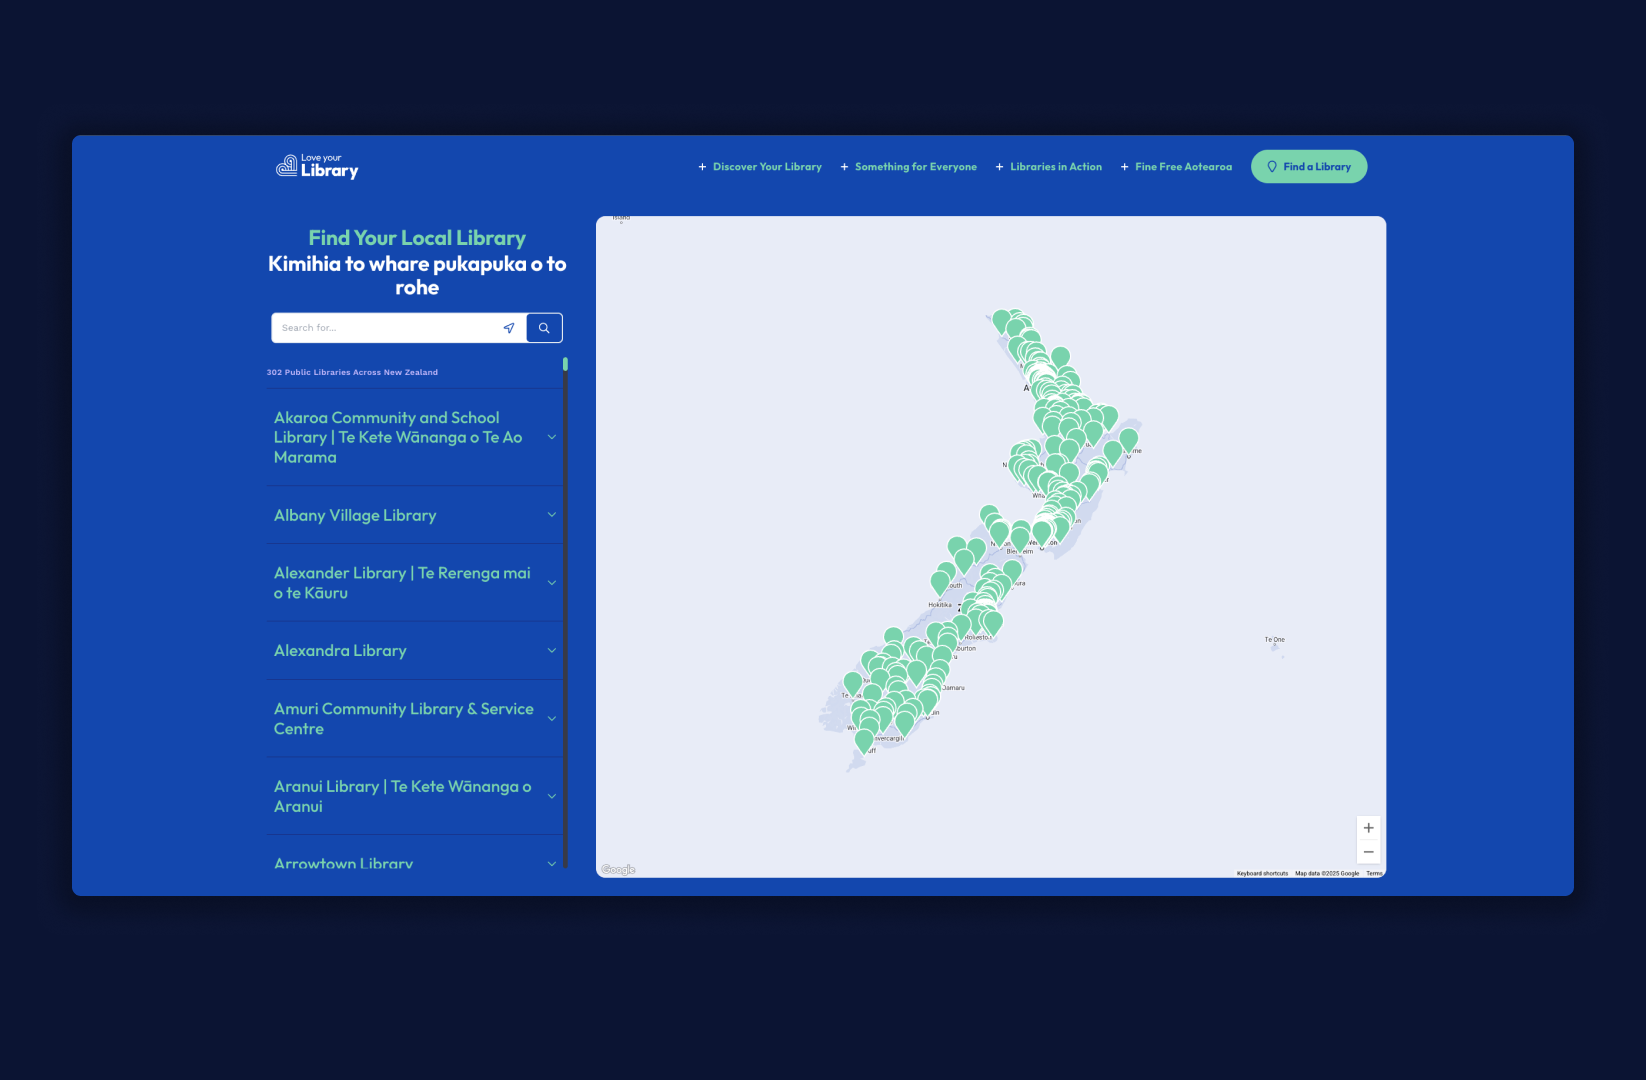Expand the Alexander Library chevron
This screenshot has height=1080, width=1646.
click(x=552, y=583)
